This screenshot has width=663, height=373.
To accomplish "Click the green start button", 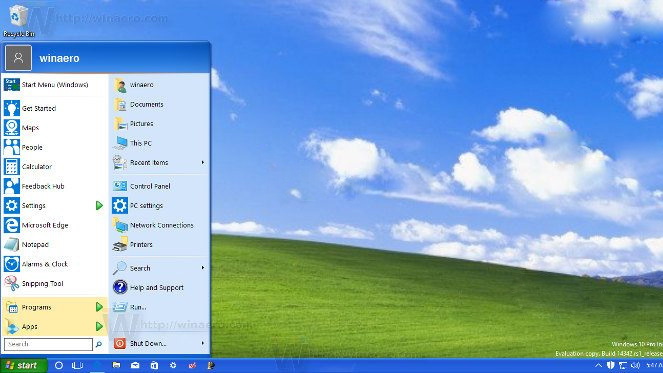I will pyautogui.click(x=23, y=365).
